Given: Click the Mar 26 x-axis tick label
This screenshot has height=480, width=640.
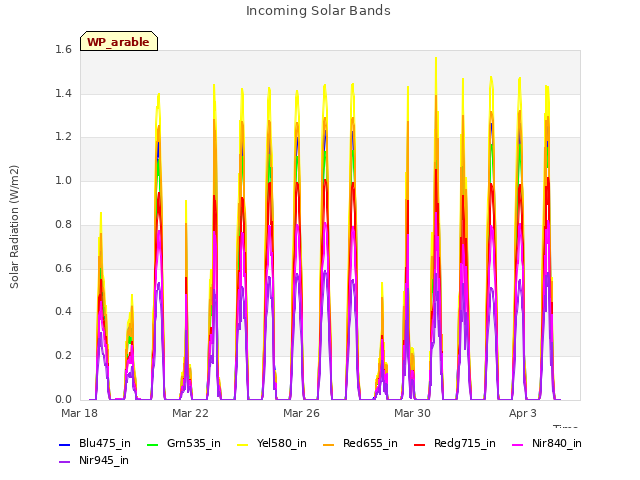Looking at the screenshot, I should click(301, 413).
